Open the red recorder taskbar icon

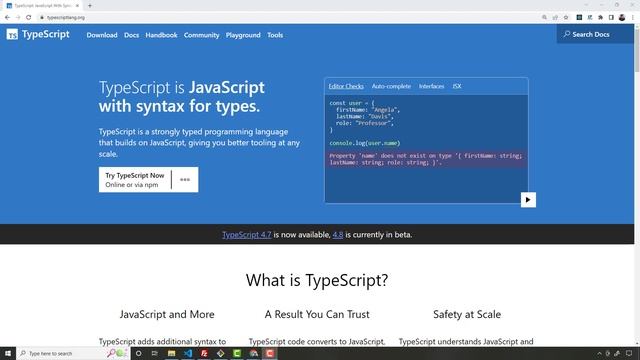point(270,353)
